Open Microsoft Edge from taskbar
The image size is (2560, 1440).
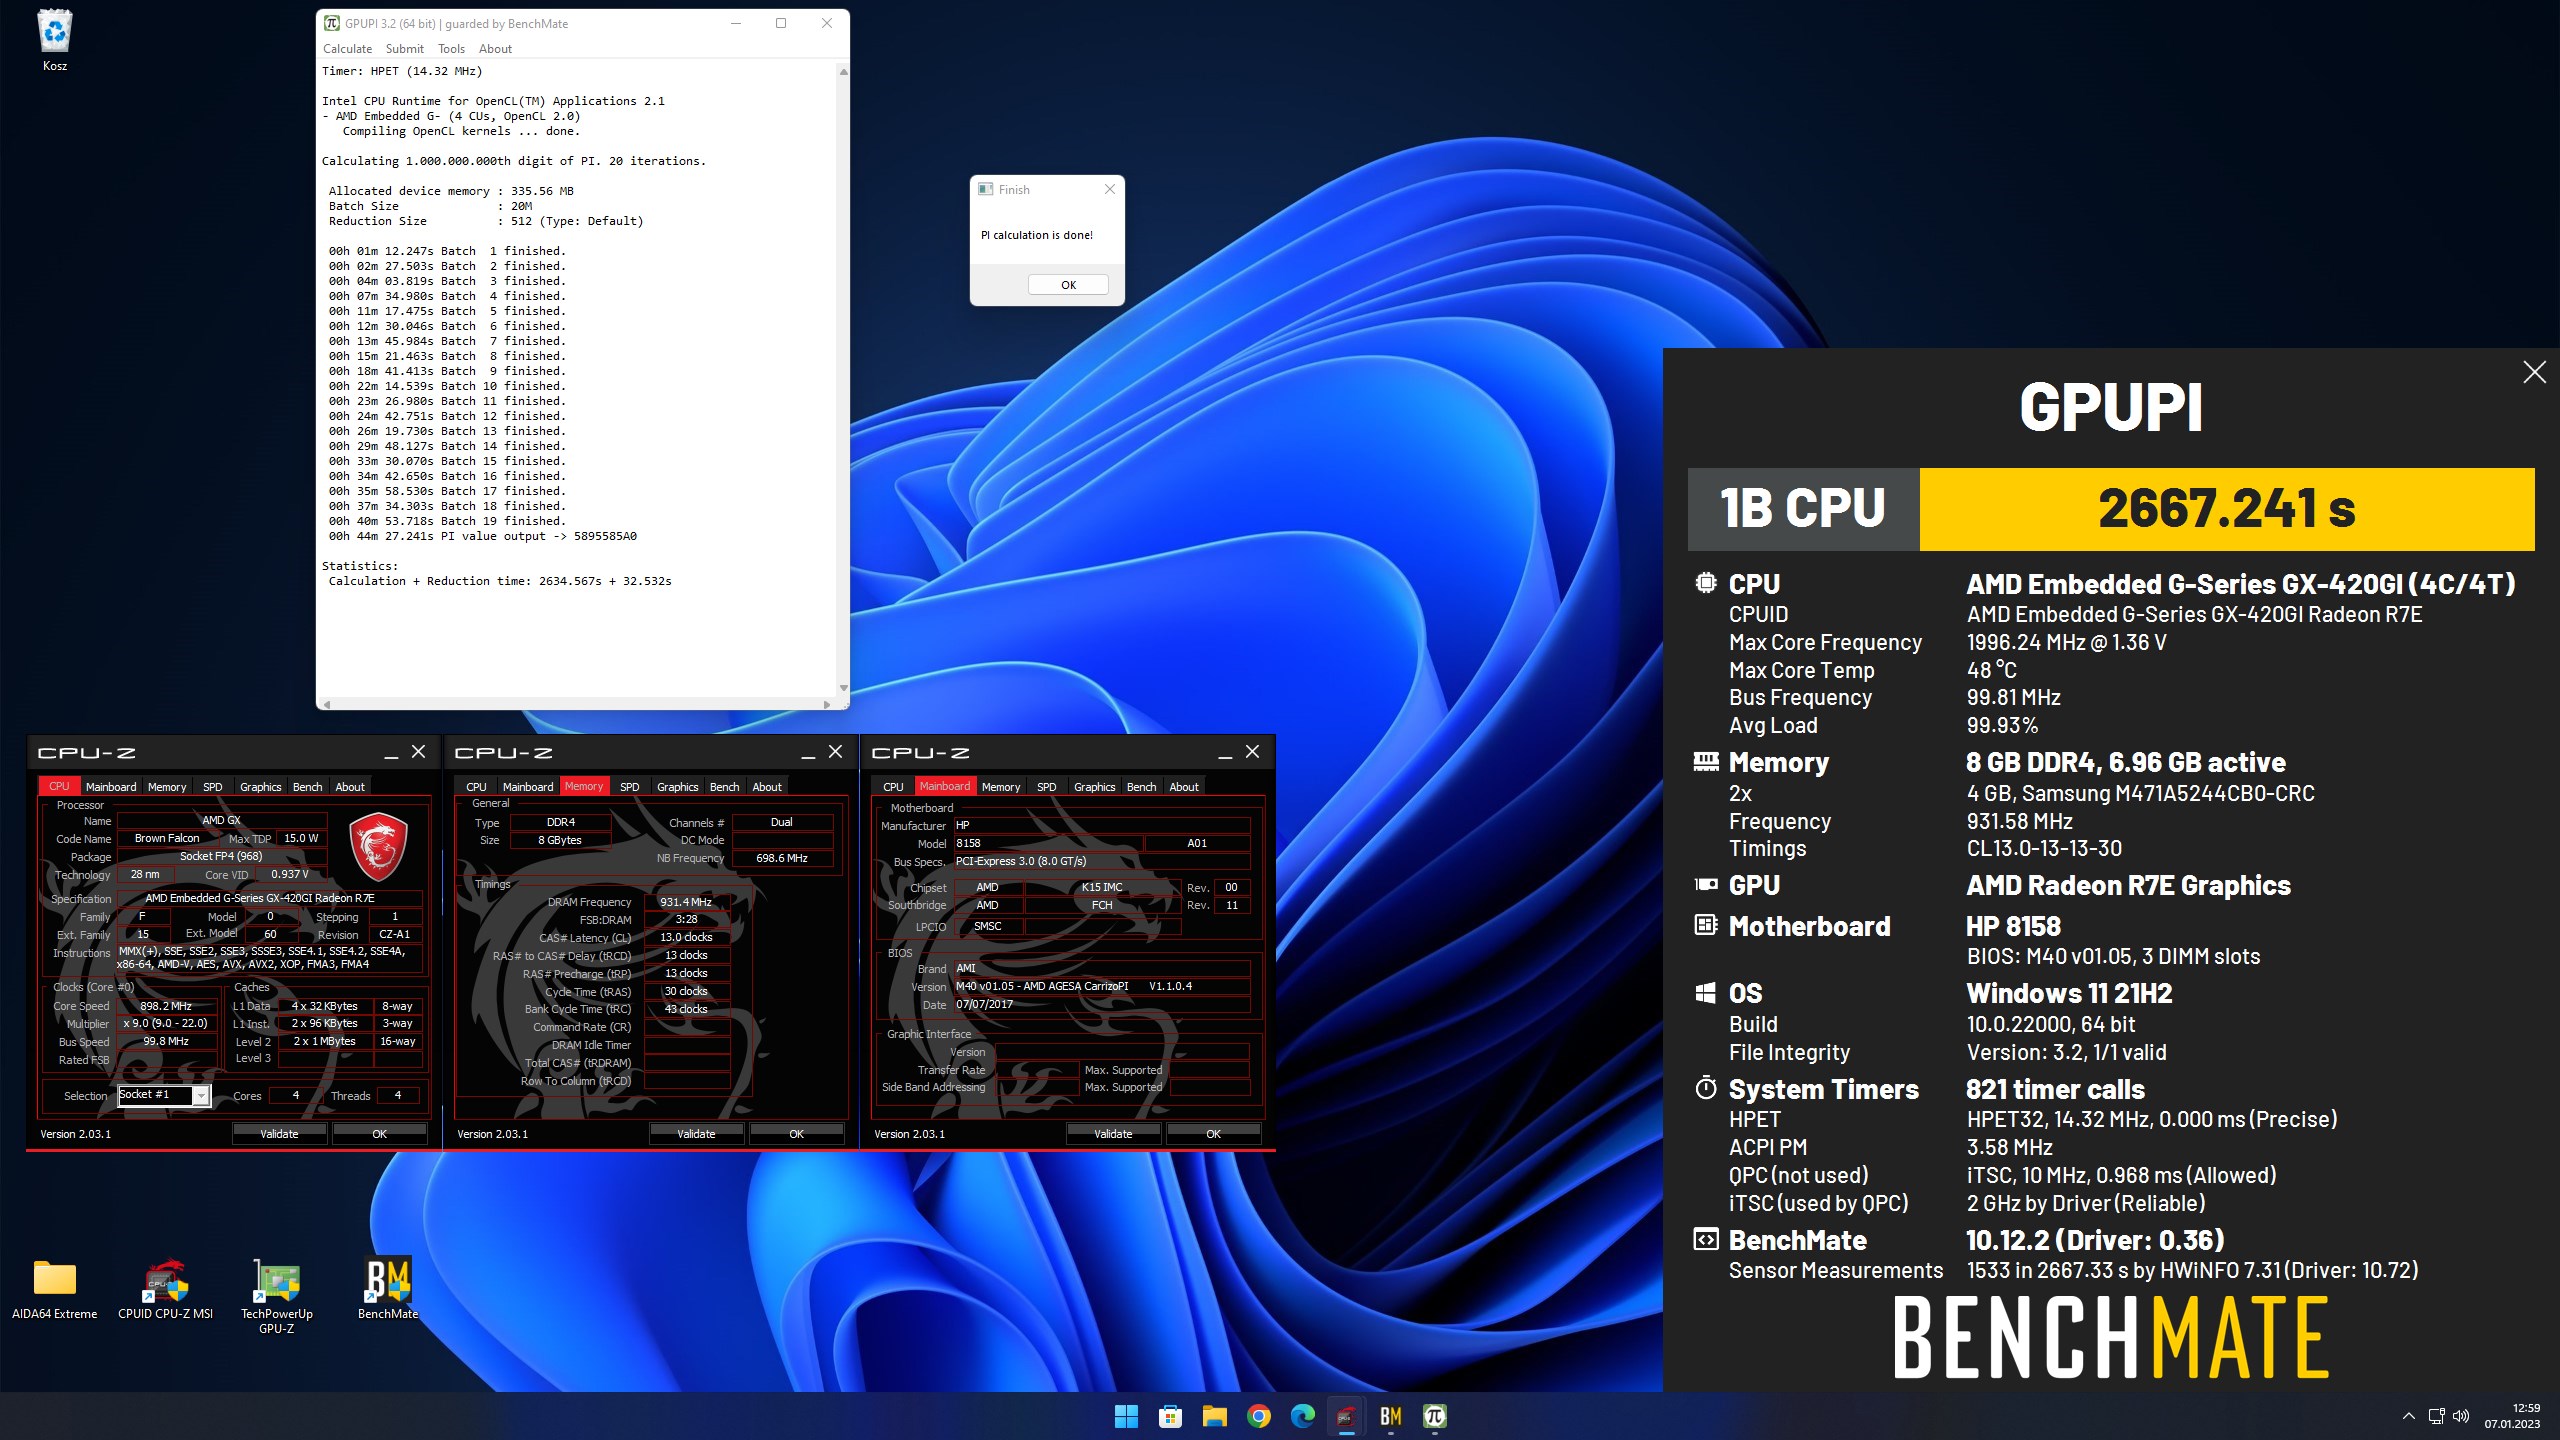pos(1302,1416)
